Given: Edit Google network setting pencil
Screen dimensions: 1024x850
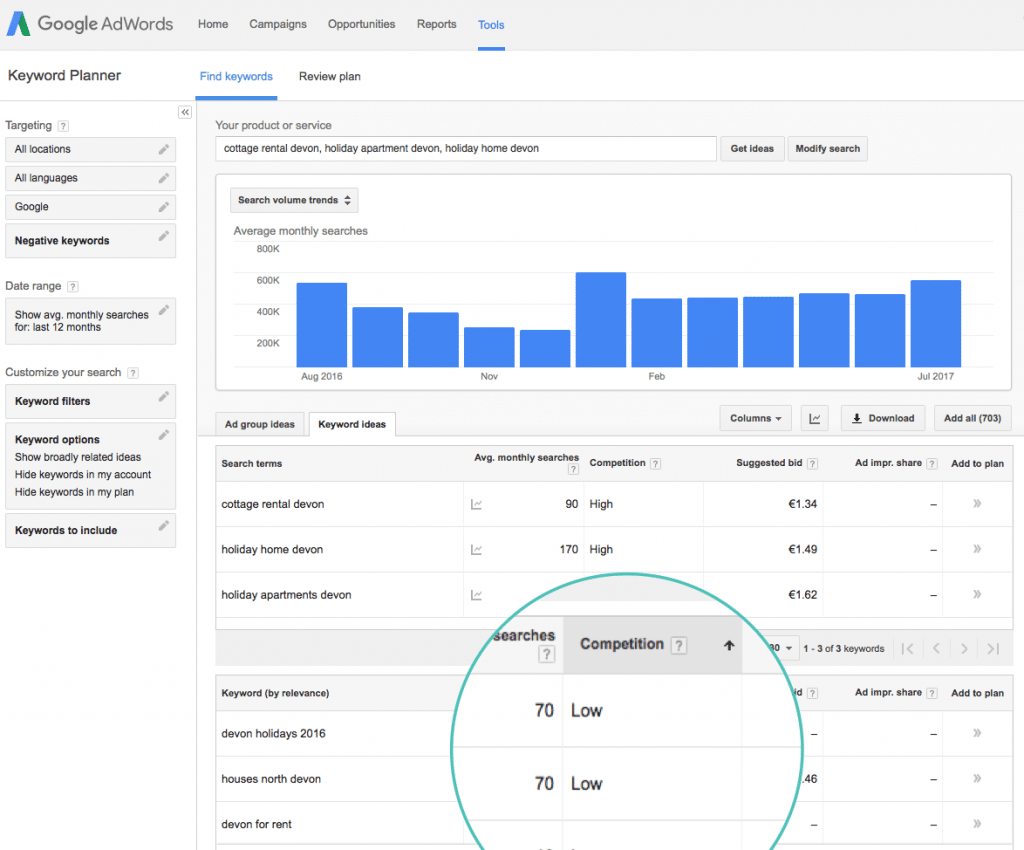Looking at the screenshot, I should coord(163,207).
